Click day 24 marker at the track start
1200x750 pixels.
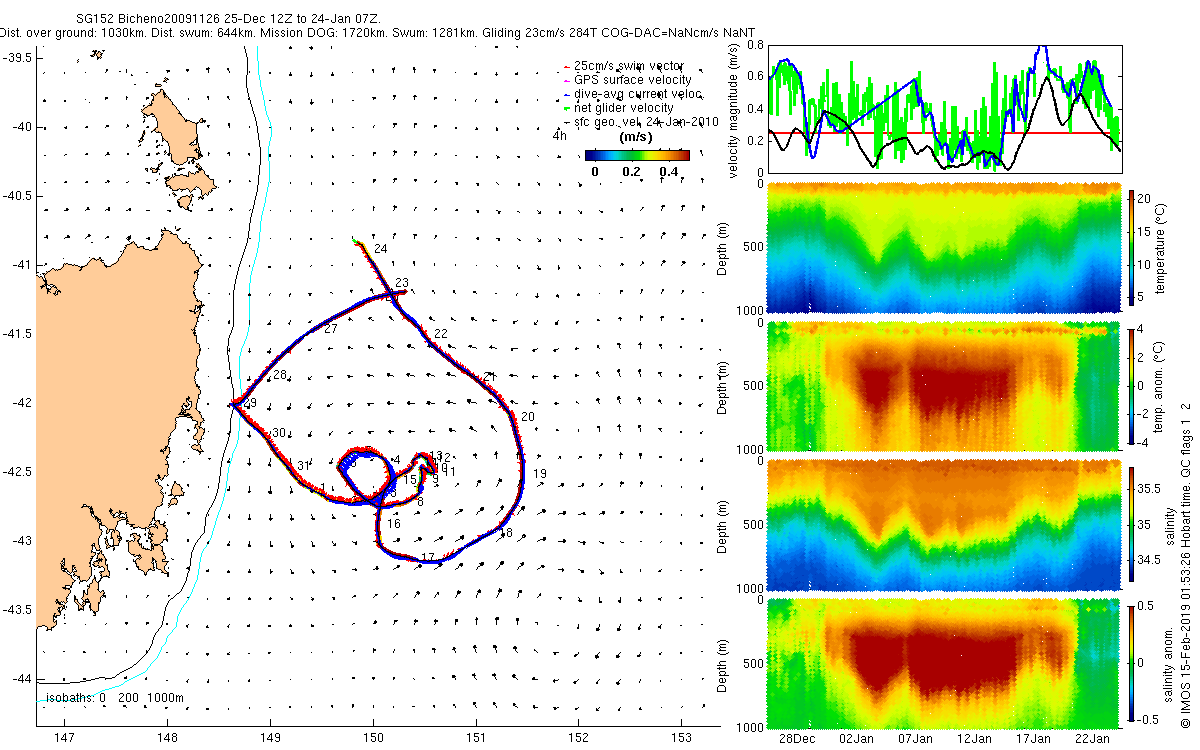(x=380, y=248)
